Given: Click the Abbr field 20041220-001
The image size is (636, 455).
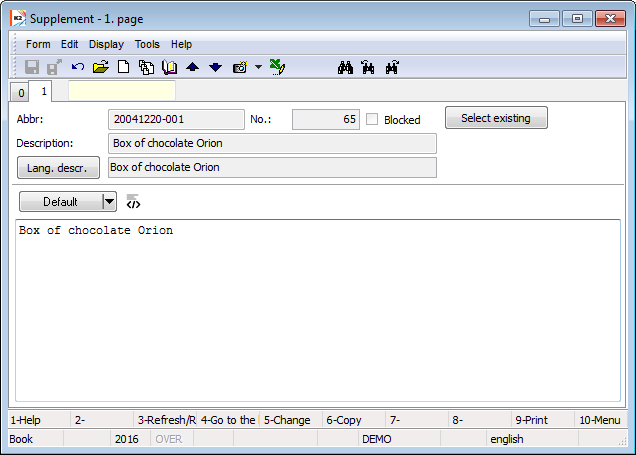Looking at the screenshot, I should pos(176,119).
